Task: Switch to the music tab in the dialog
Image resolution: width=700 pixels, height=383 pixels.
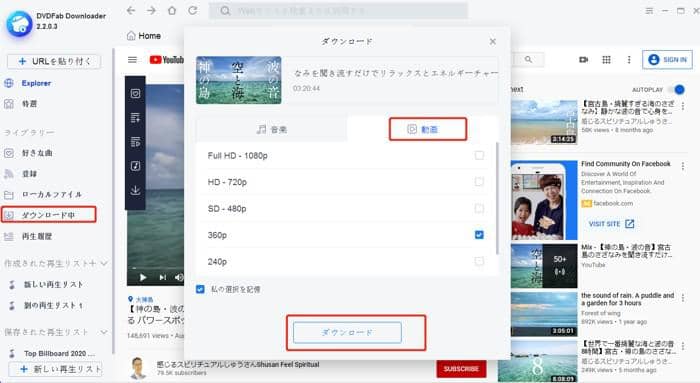Action: 271,129
